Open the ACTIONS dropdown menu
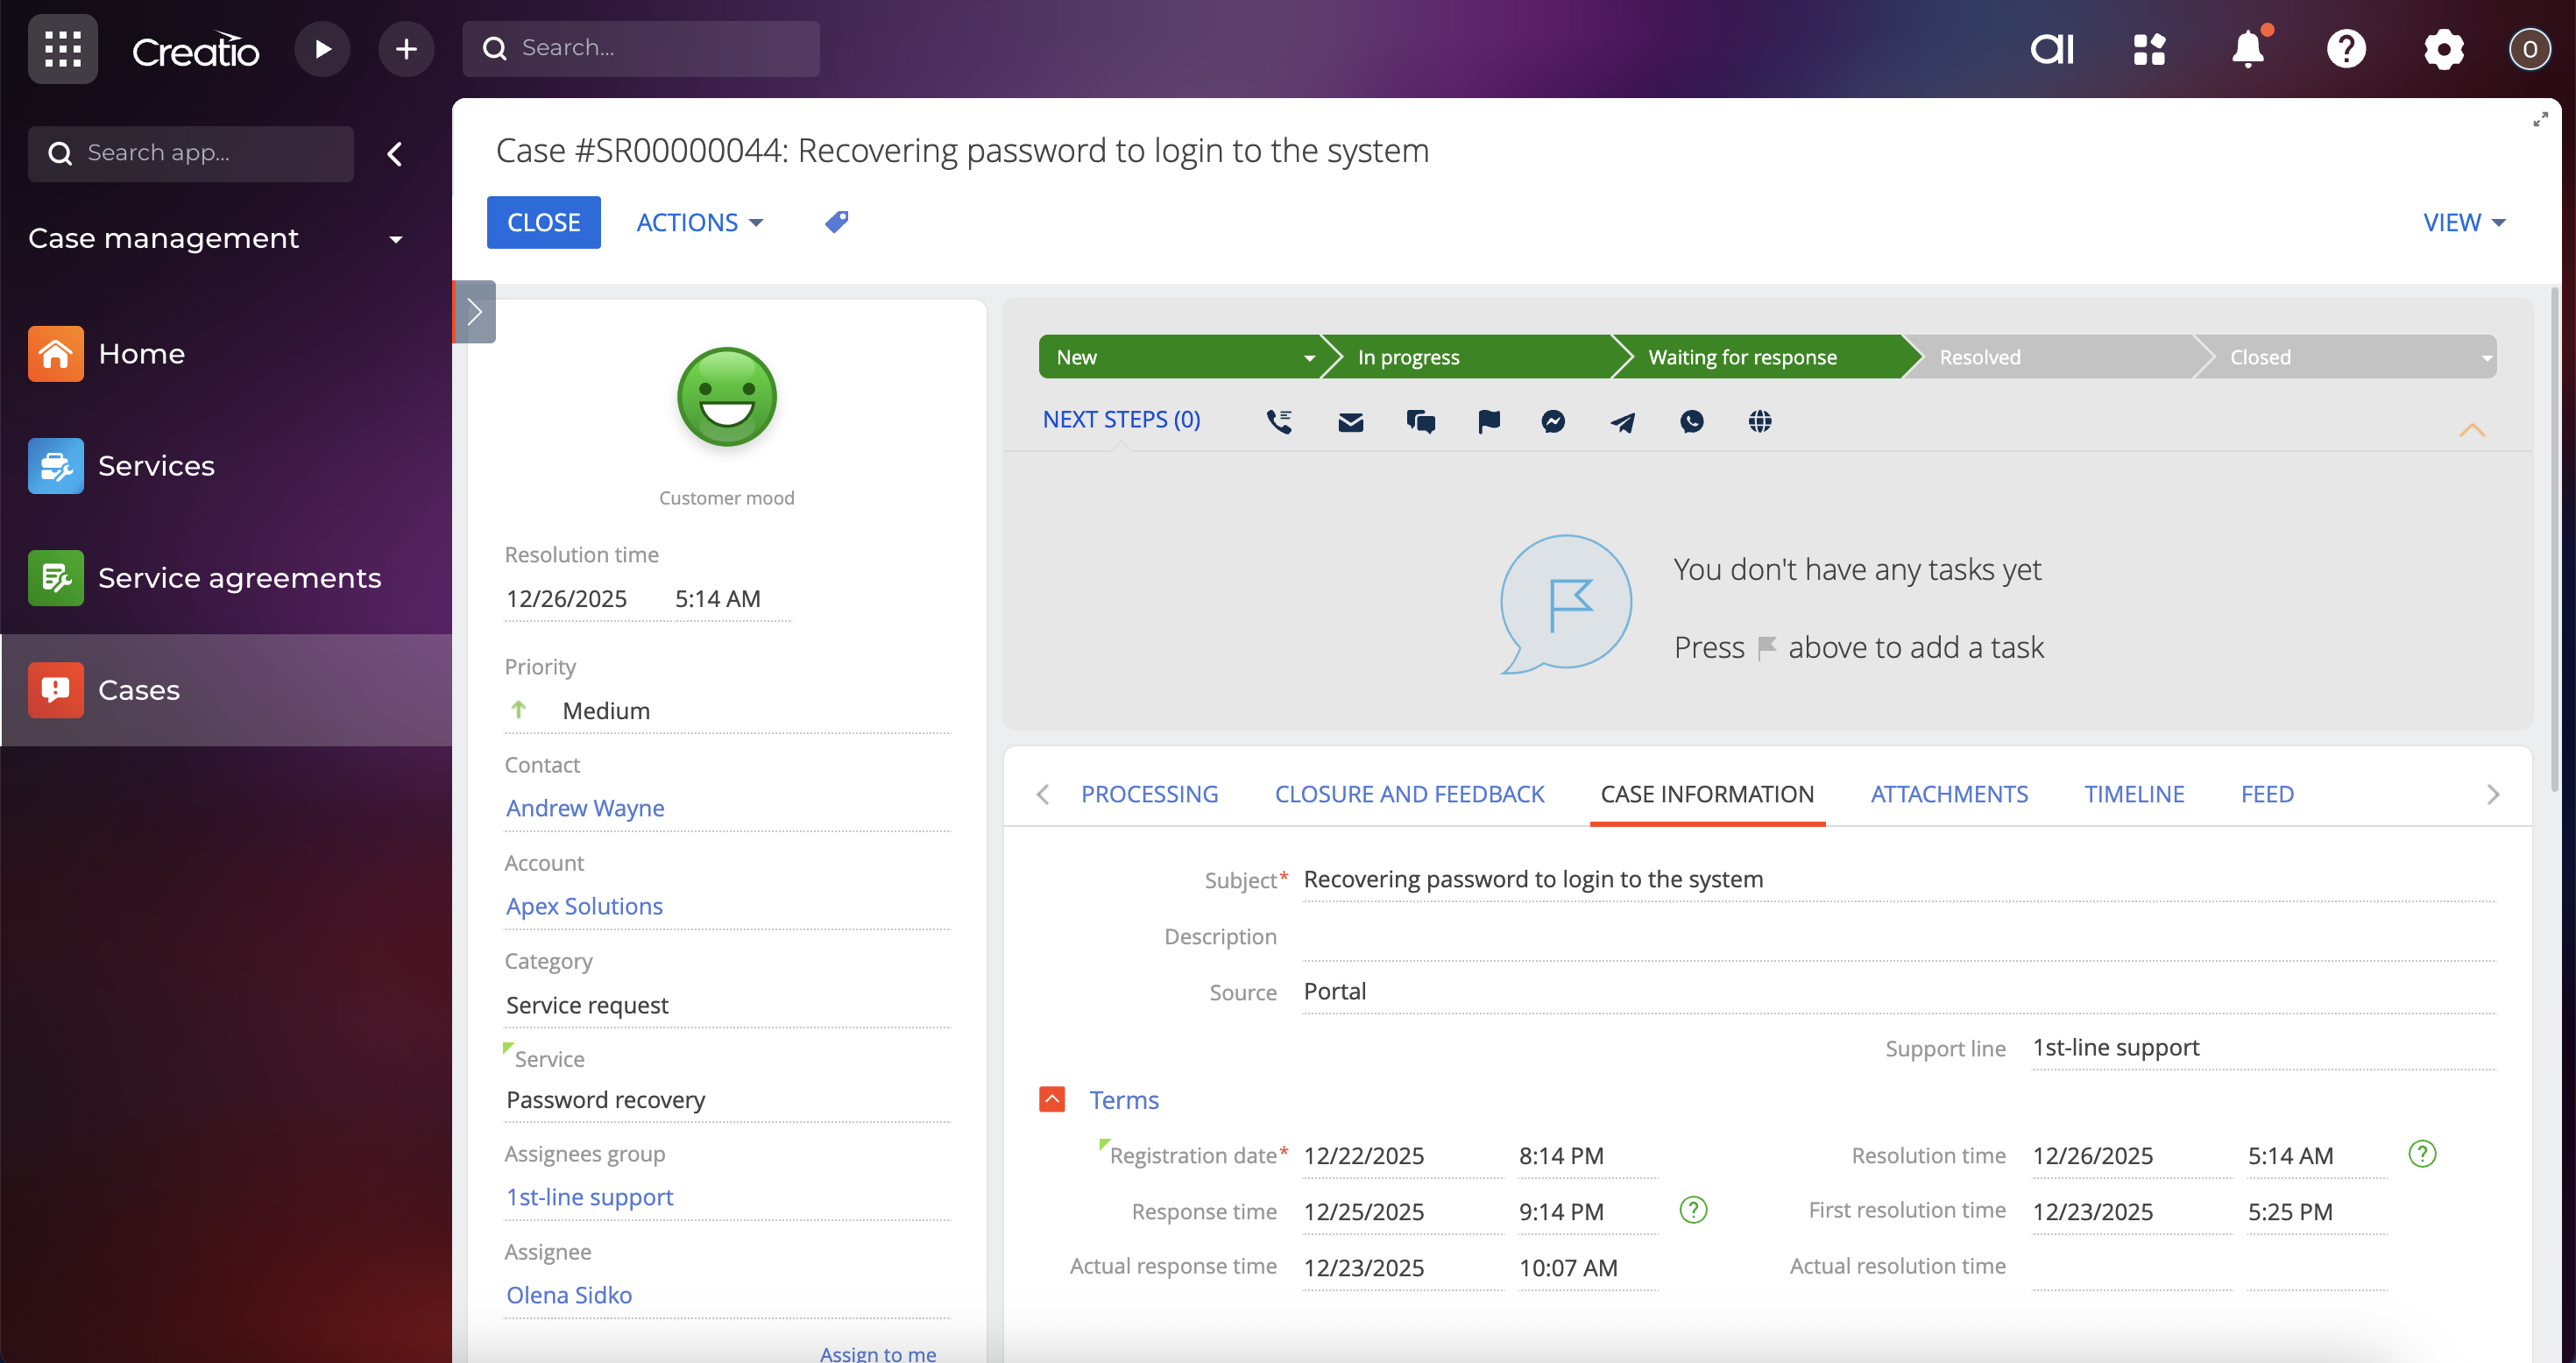 pyautogui.click(x=699, y=222)
